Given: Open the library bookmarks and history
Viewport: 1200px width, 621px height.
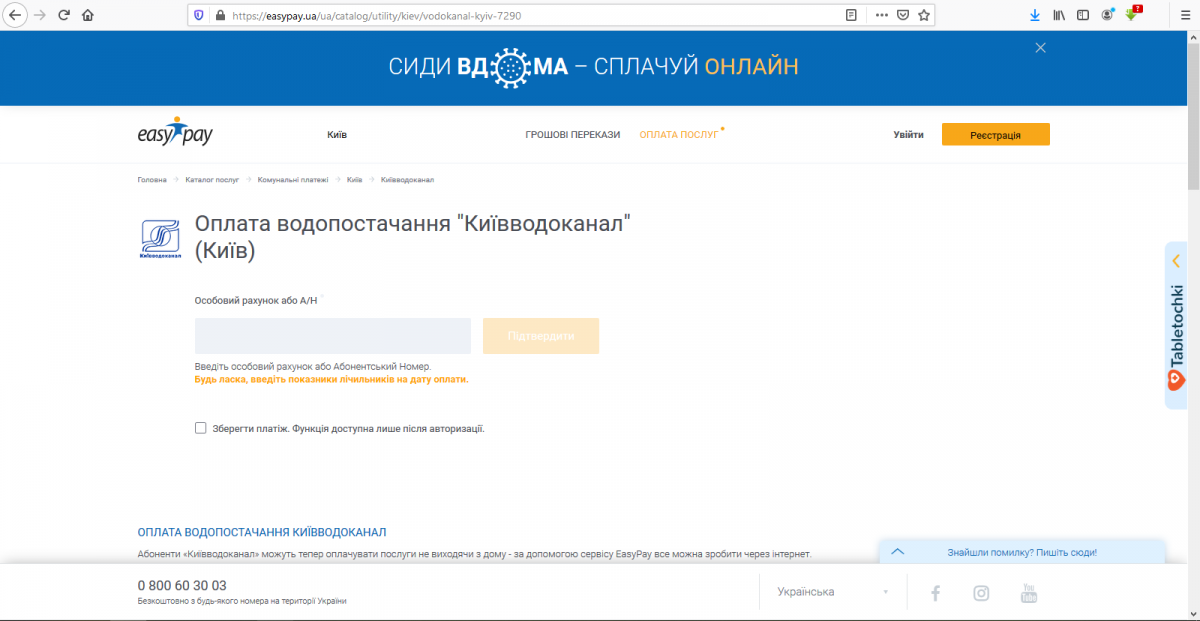Looking at the screenshot, I should pos(1059,15).
